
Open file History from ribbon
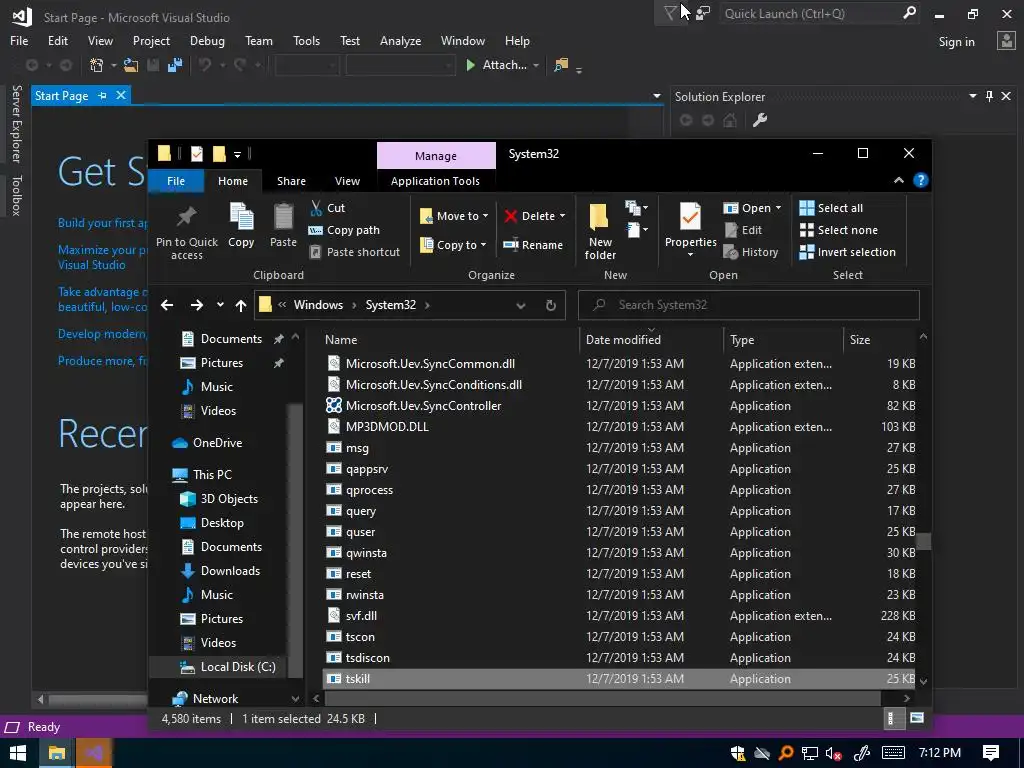point(751,252)
